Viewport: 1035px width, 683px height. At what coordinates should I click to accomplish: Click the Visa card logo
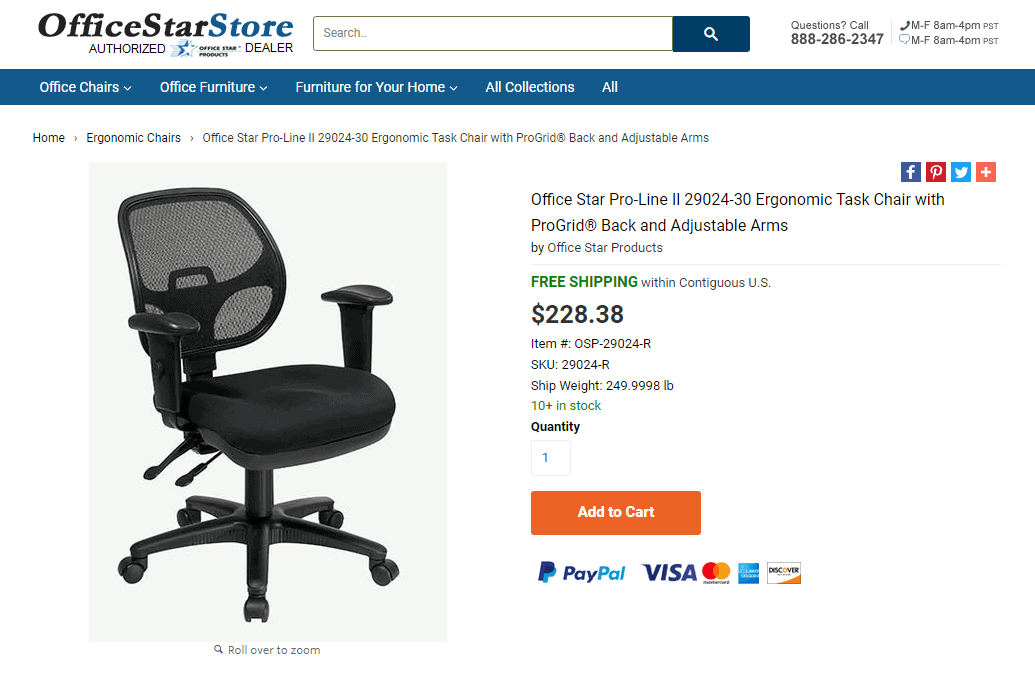pos(669,573)
